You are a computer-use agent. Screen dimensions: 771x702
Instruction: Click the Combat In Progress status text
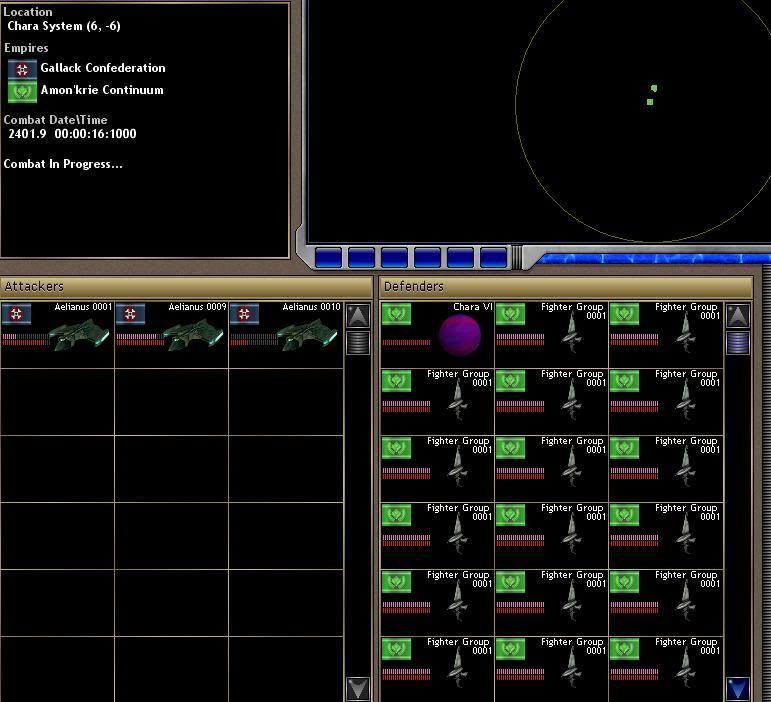coord(63,164)
